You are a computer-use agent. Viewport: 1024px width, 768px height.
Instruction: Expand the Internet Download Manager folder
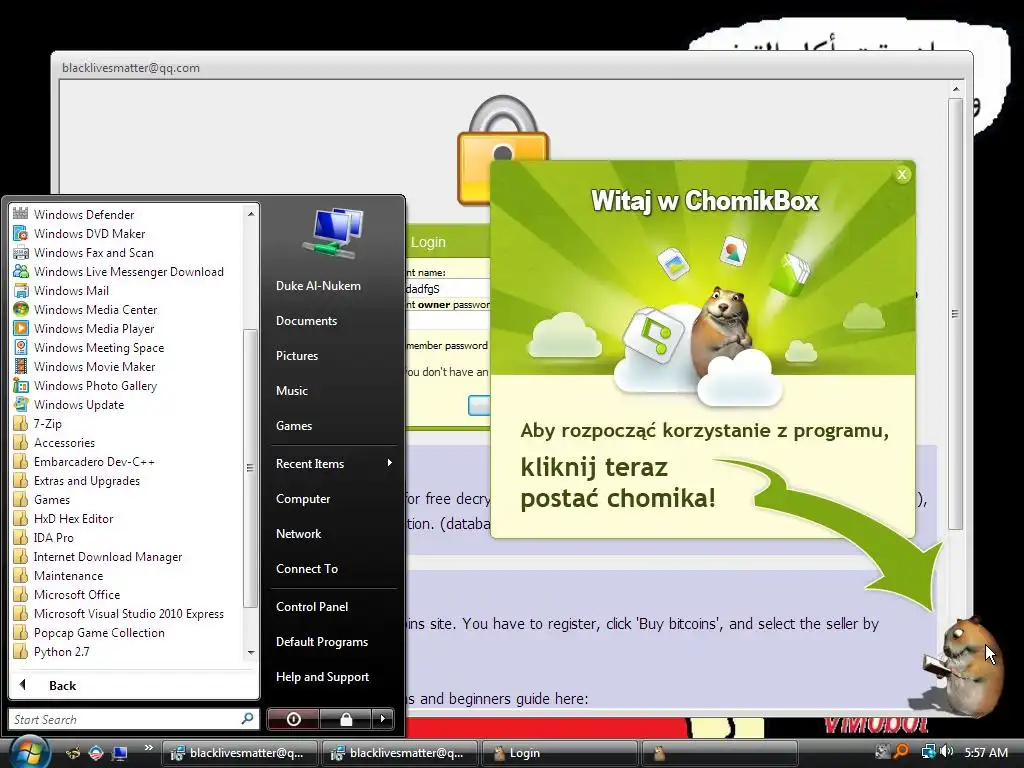[x=108, y=556]
